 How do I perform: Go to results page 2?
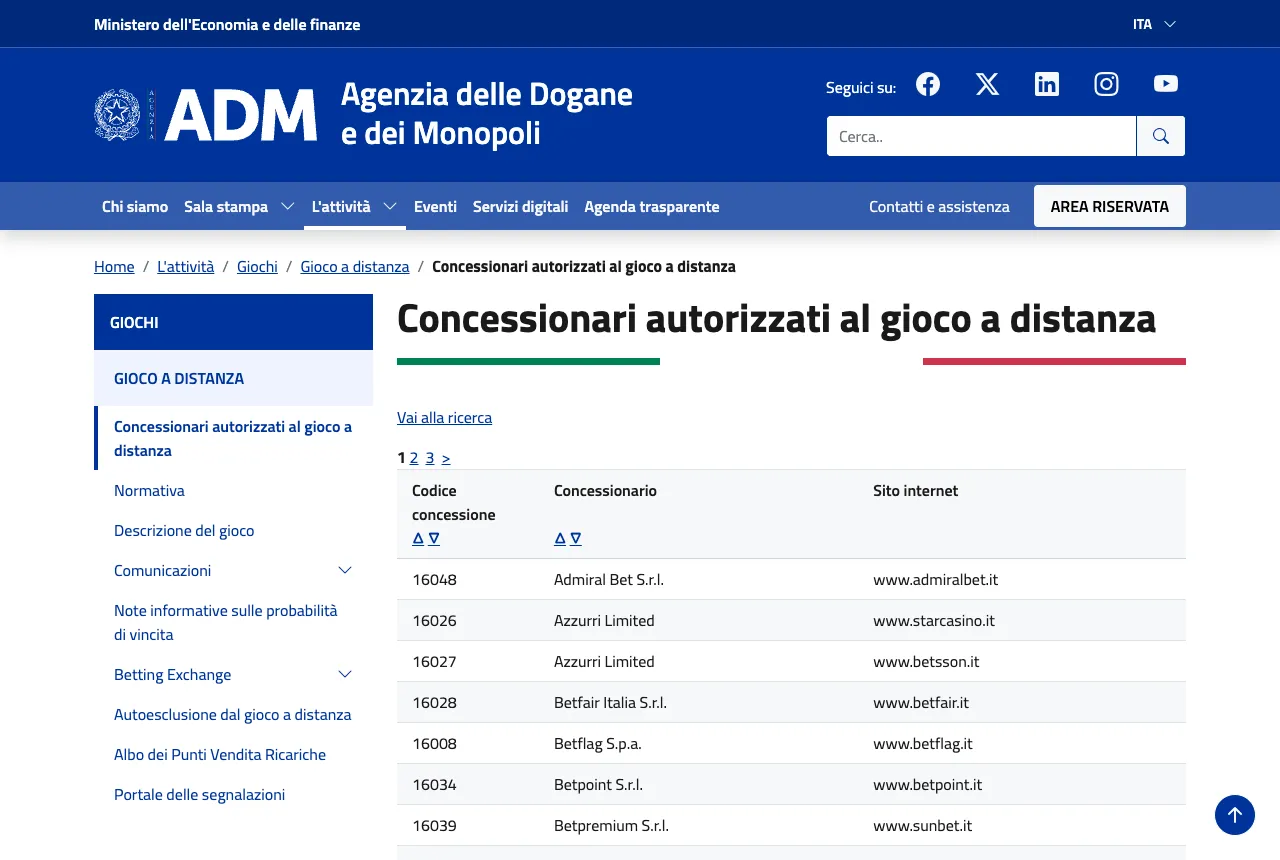click(x=414, y=458)
